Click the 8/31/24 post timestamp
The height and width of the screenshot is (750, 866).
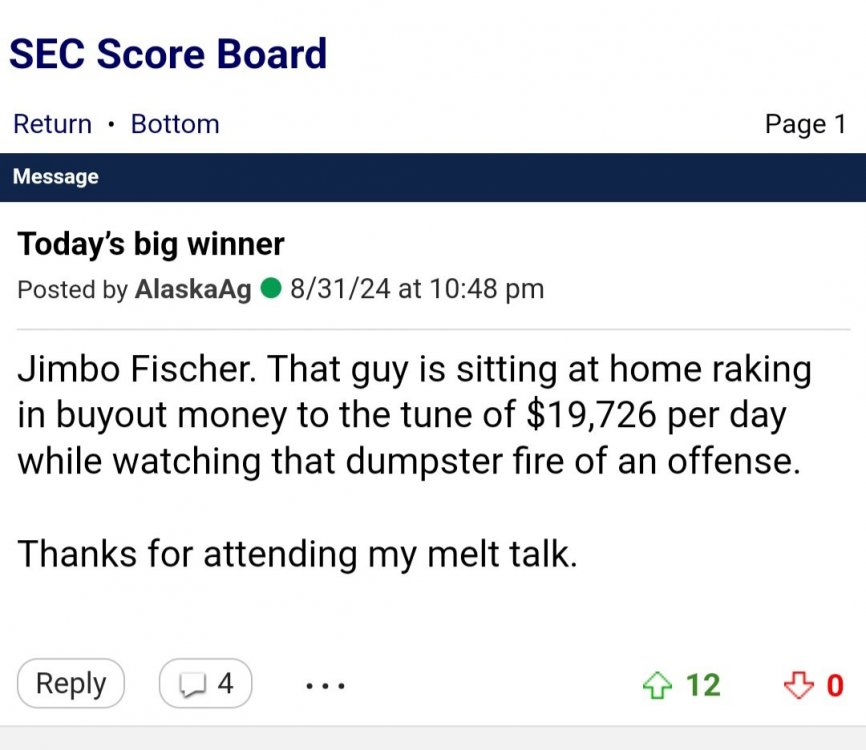416,290
